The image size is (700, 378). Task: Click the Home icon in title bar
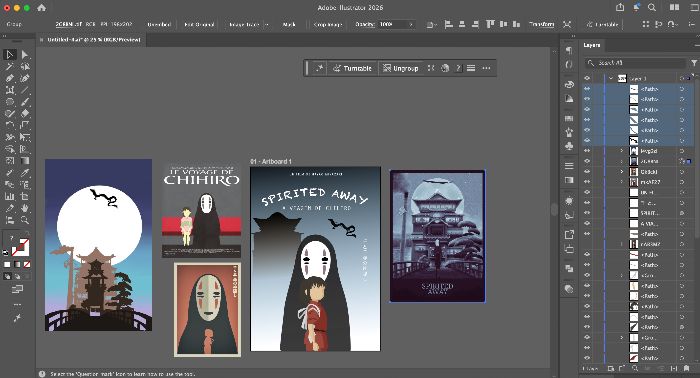pyautogui.click(x=41, y=8)
